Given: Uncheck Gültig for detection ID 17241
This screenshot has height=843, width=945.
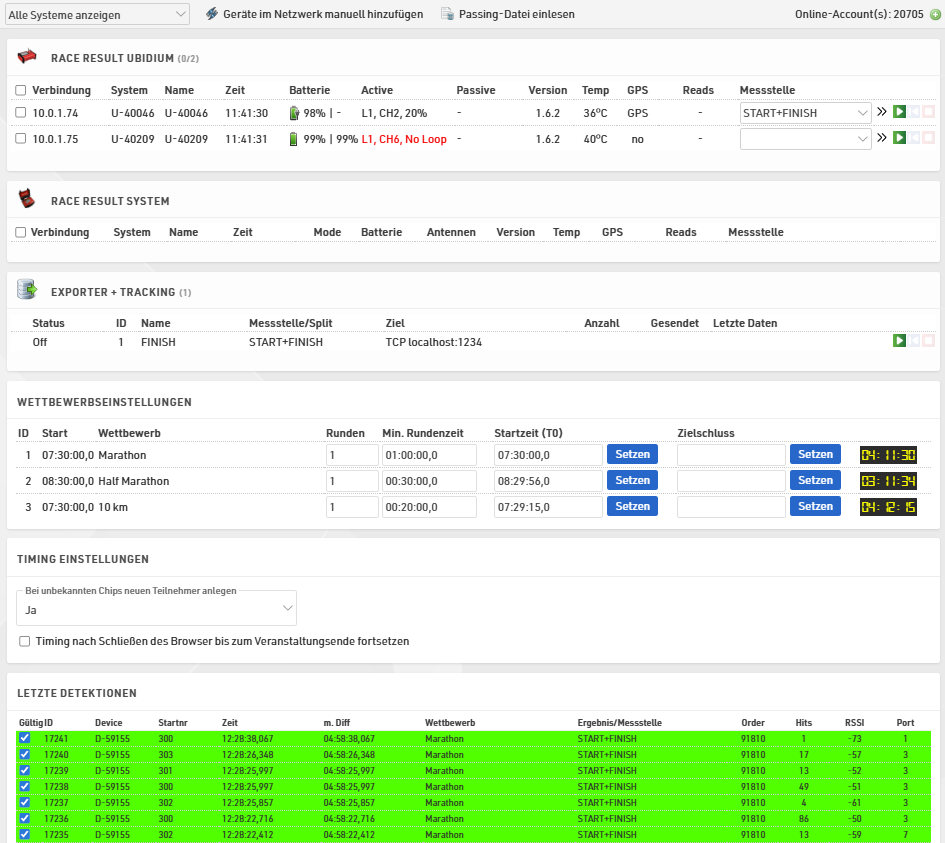Looking at the screenshot, I should (x=24, y=738).
